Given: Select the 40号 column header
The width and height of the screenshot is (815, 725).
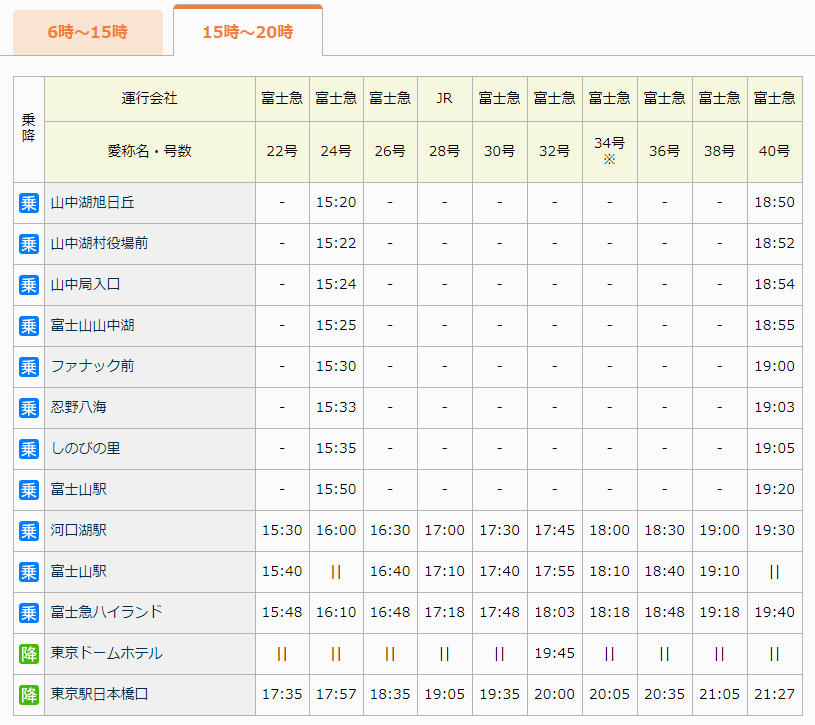Looking at the screenshot, I should pos(775,152).
